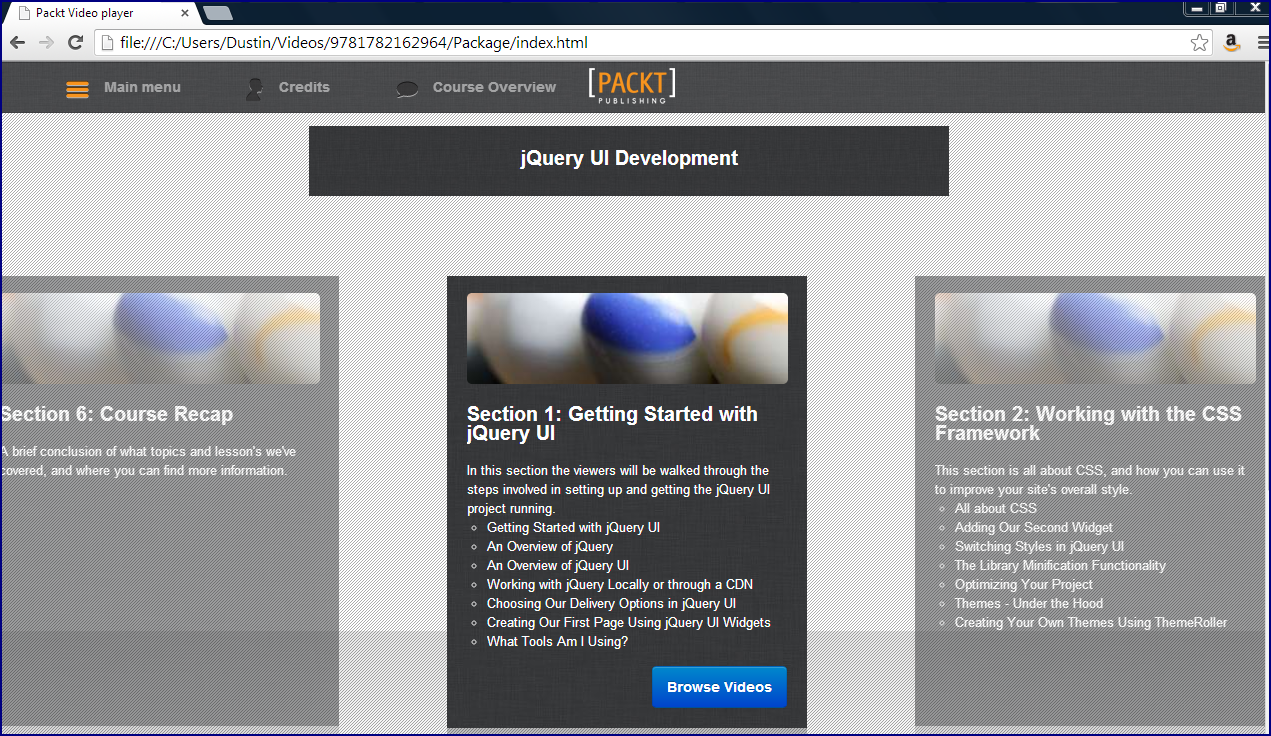Select Section 1: Getting Started heading
The height and width of the screenshot is (736, 1271).
(612, 423)
